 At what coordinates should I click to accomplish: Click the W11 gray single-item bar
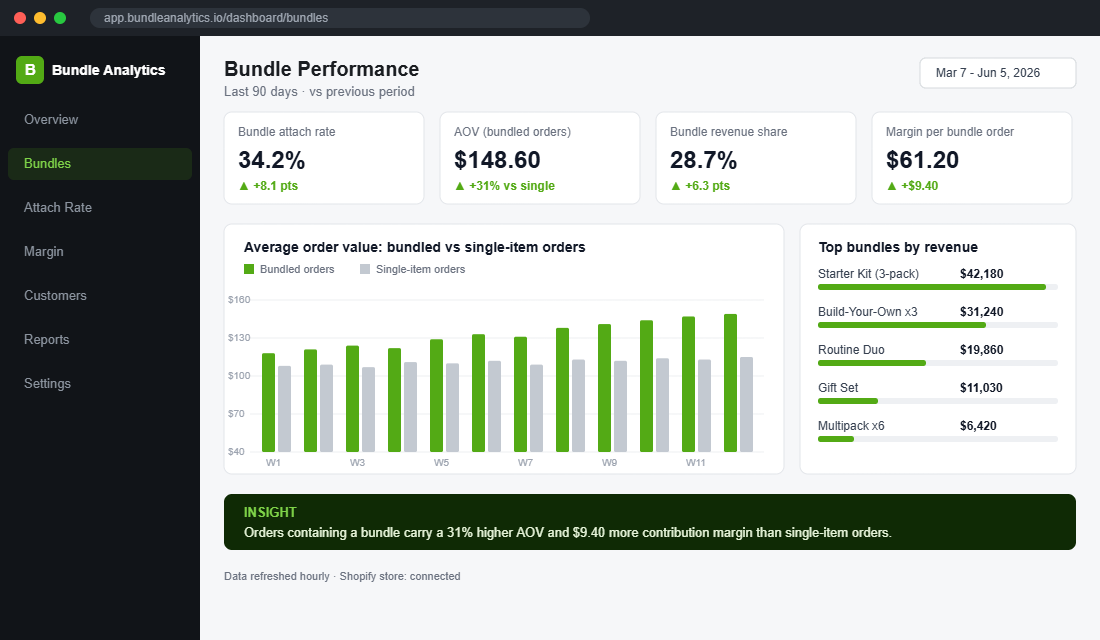[704, 406]
